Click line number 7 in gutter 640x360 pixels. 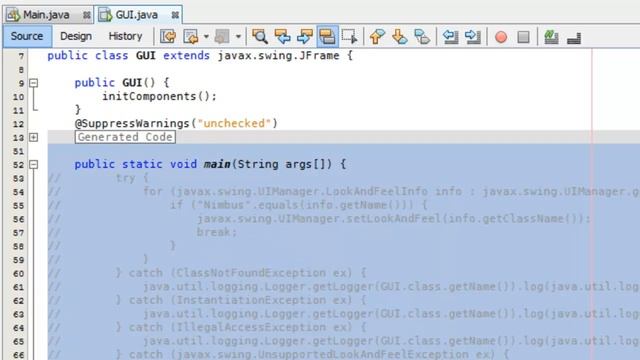(x=21, y=56)
